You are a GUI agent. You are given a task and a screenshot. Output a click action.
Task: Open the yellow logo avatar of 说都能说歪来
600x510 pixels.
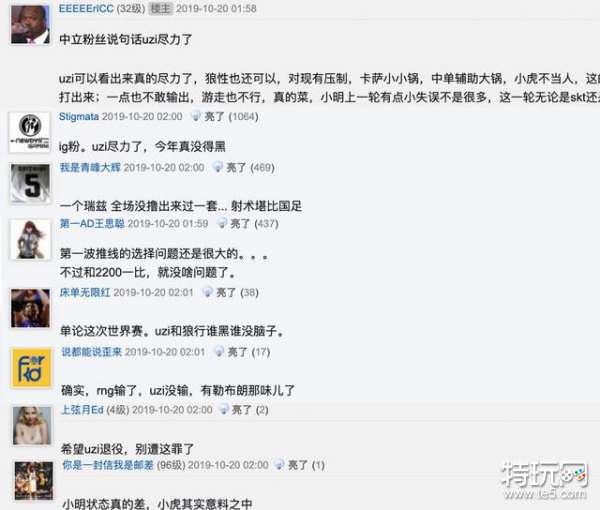(31, 368)
